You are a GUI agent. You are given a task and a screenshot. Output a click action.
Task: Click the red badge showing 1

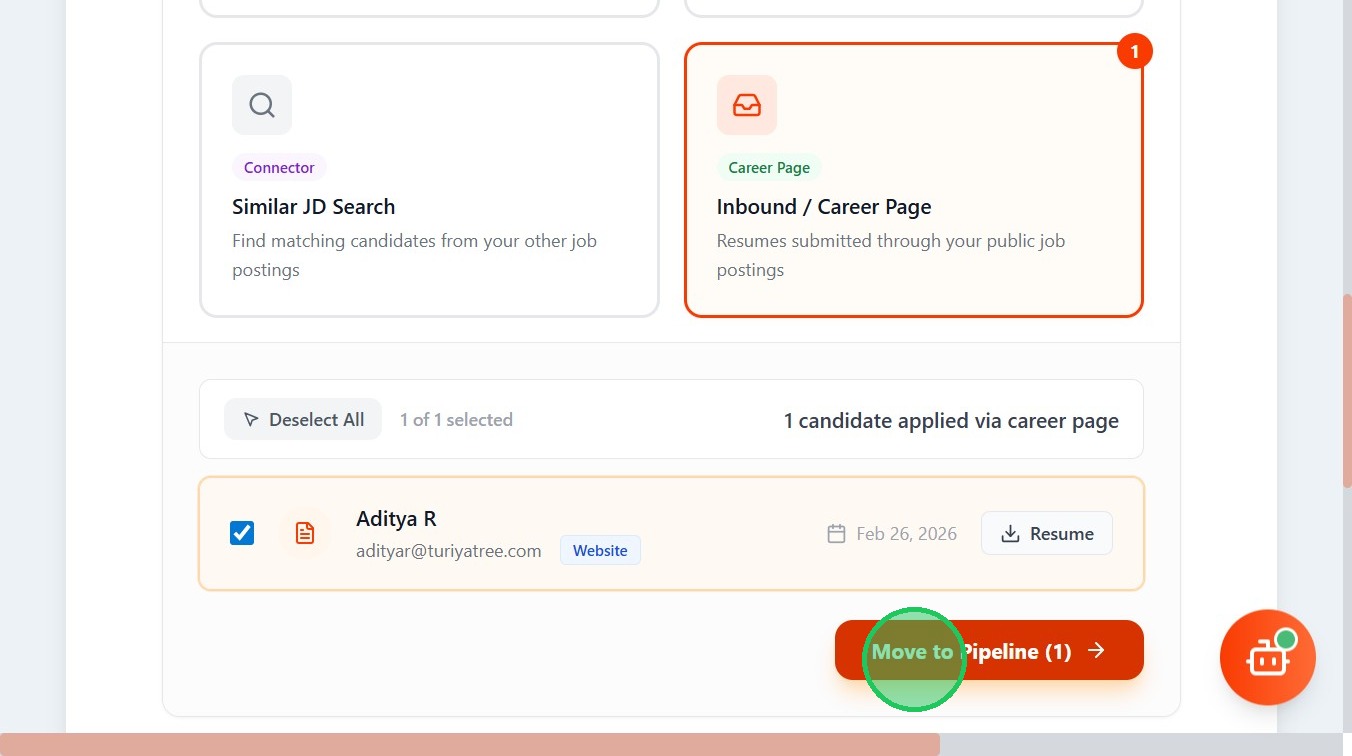[x=1134, y=52]
